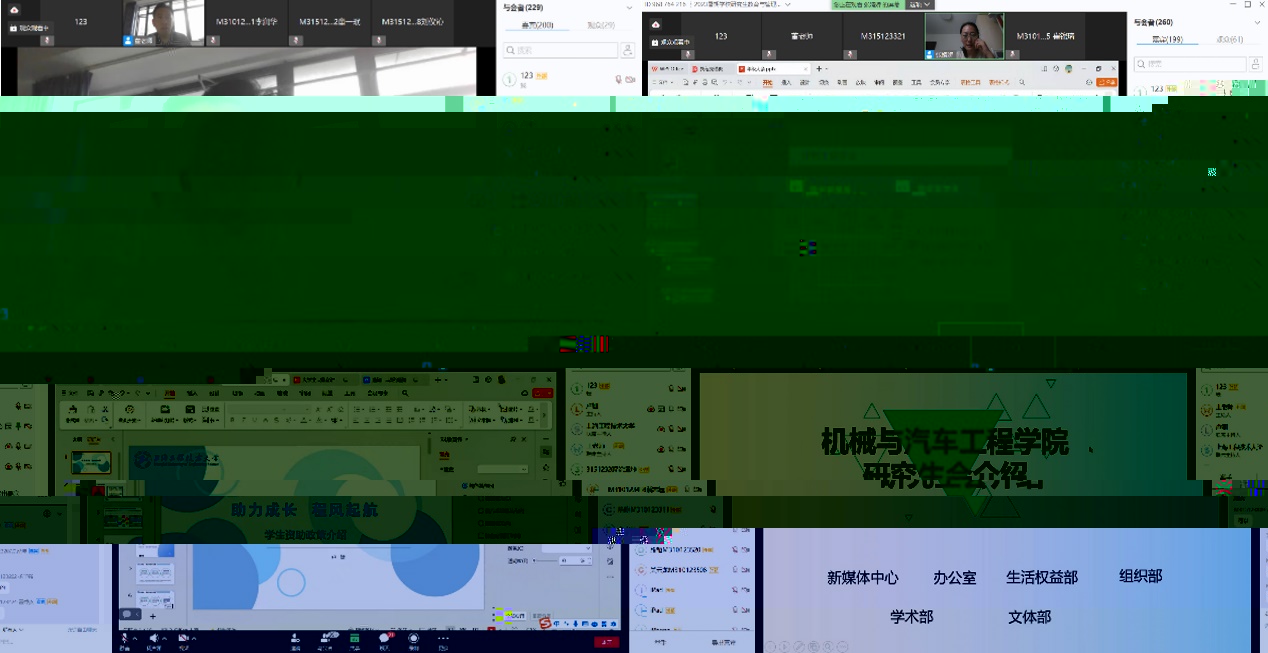Select tile M31512...8 in top-left meeting

tap(412, 22)
